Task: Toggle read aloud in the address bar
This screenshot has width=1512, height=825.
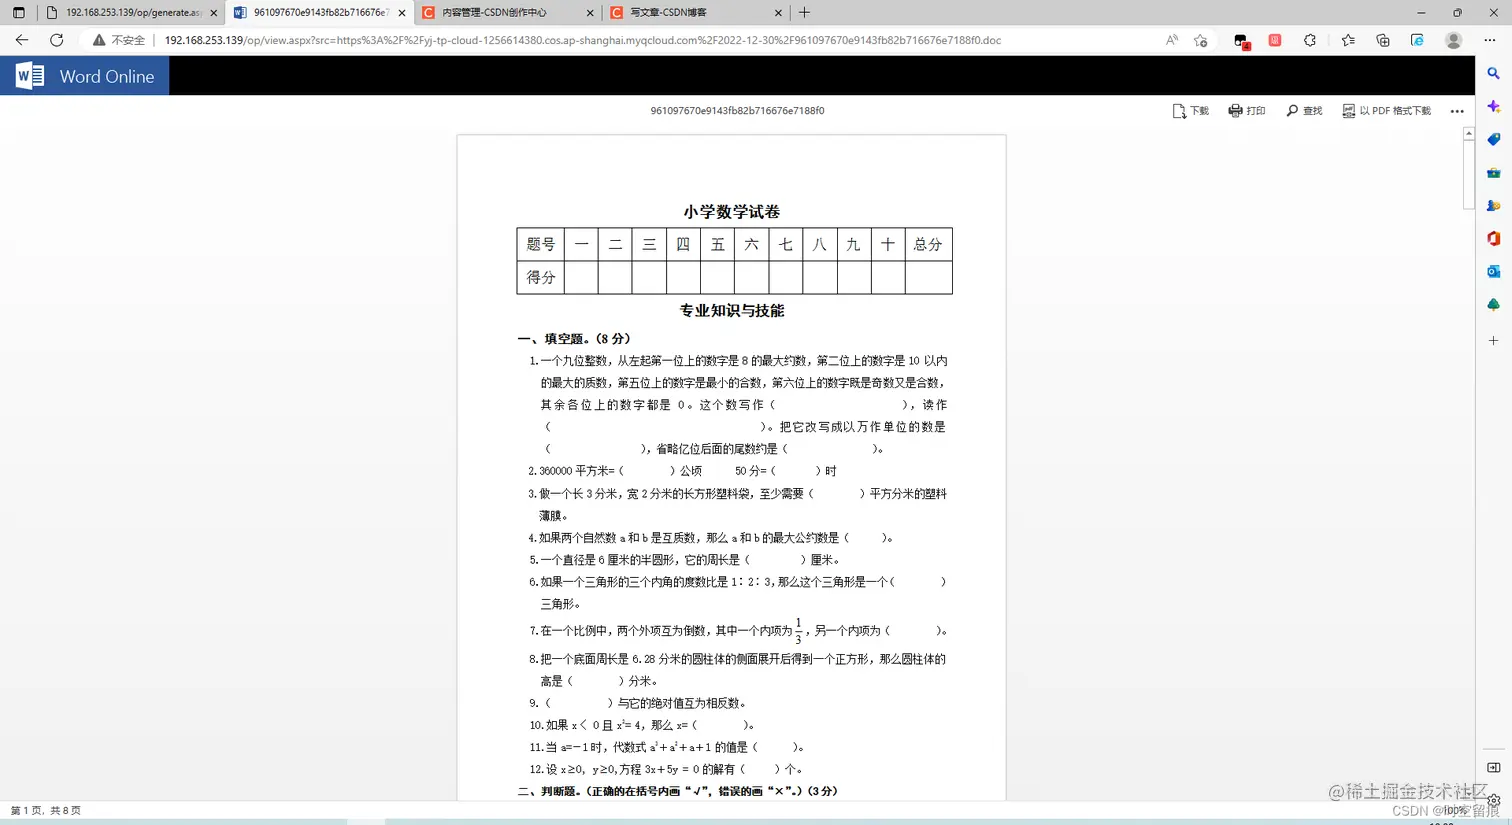Action: [1172, 40]
